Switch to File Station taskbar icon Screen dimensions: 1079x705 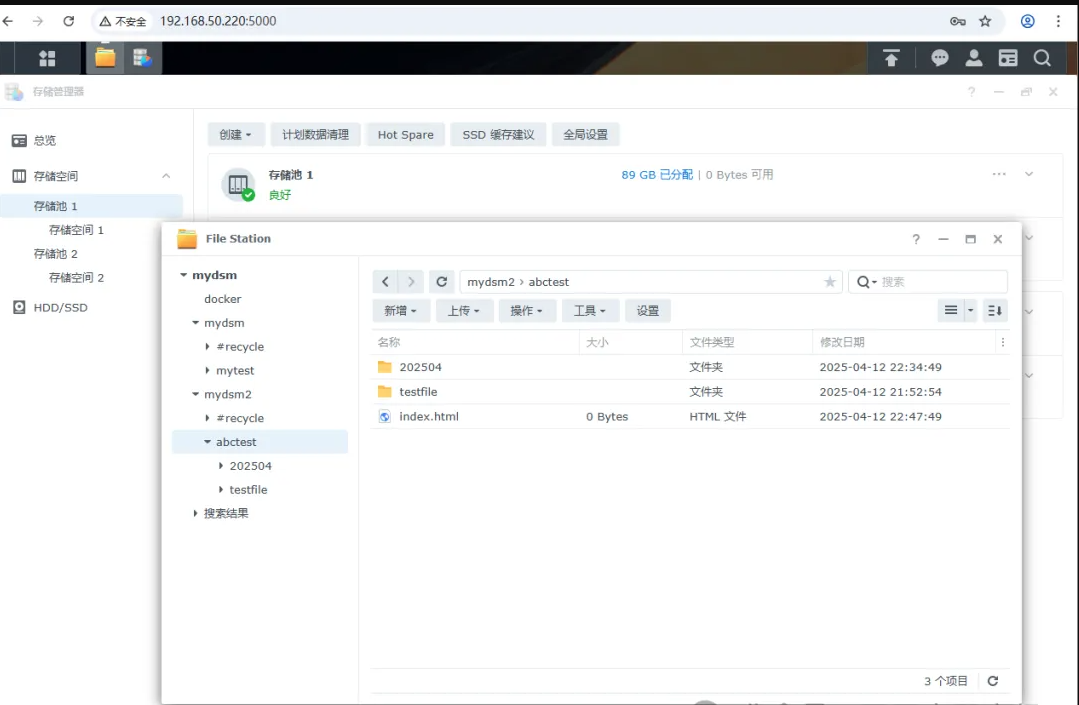click(105, 58)
